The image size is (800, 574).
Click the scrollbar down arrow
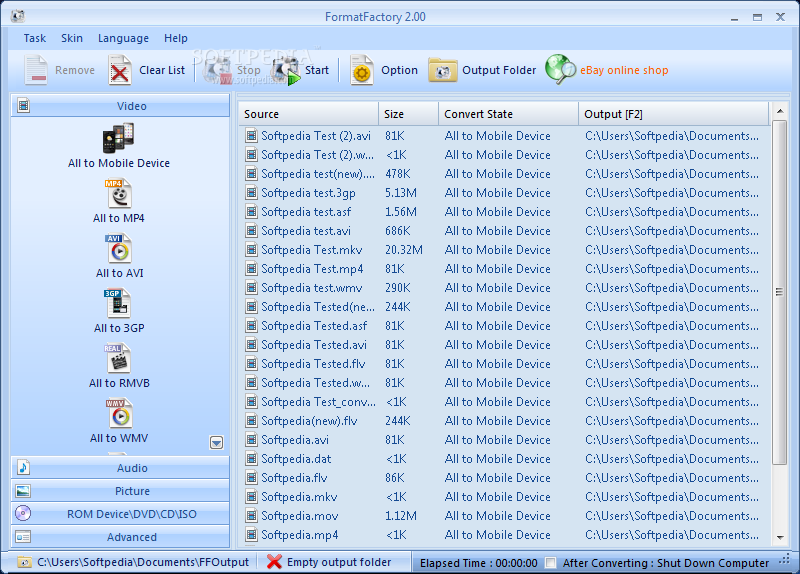pos(780,537)
